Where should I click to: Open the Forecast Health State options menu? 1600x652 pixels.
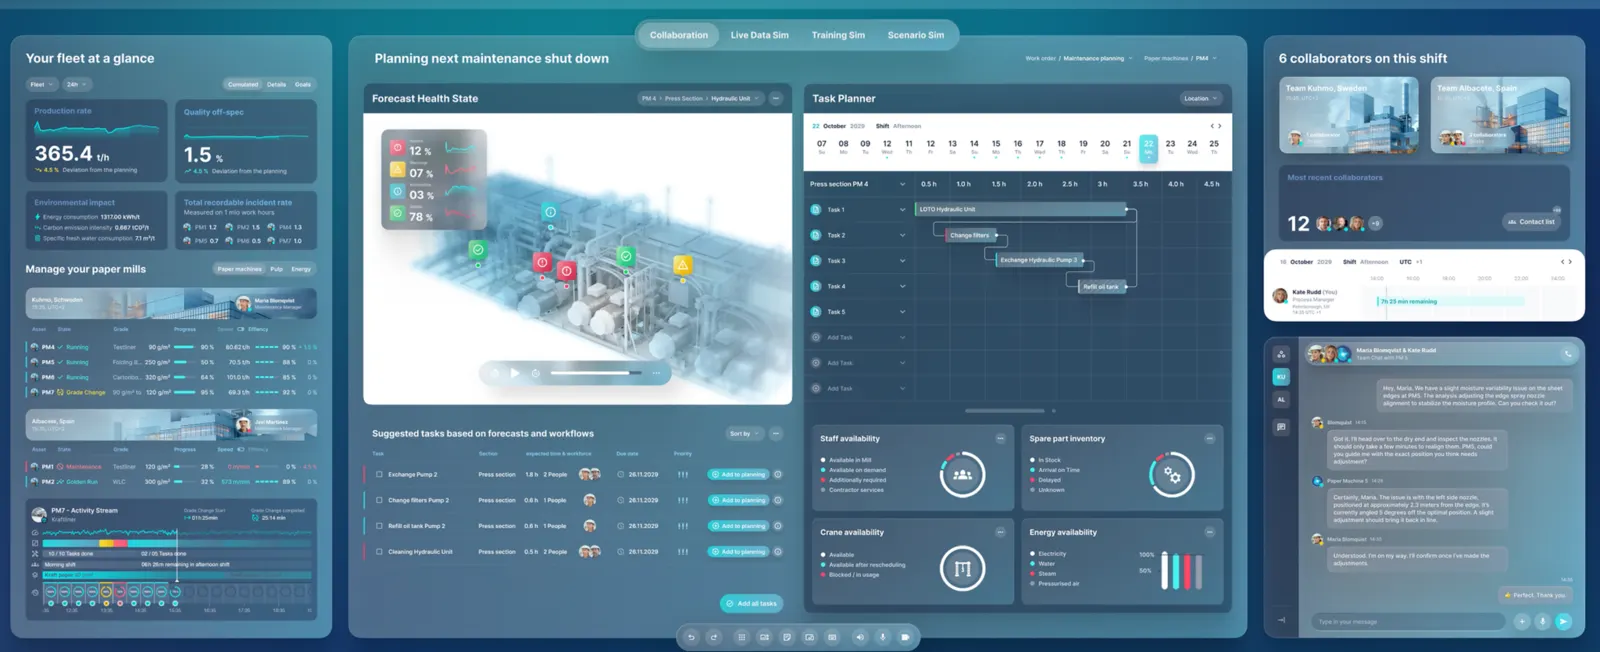(x=776, y=98)
